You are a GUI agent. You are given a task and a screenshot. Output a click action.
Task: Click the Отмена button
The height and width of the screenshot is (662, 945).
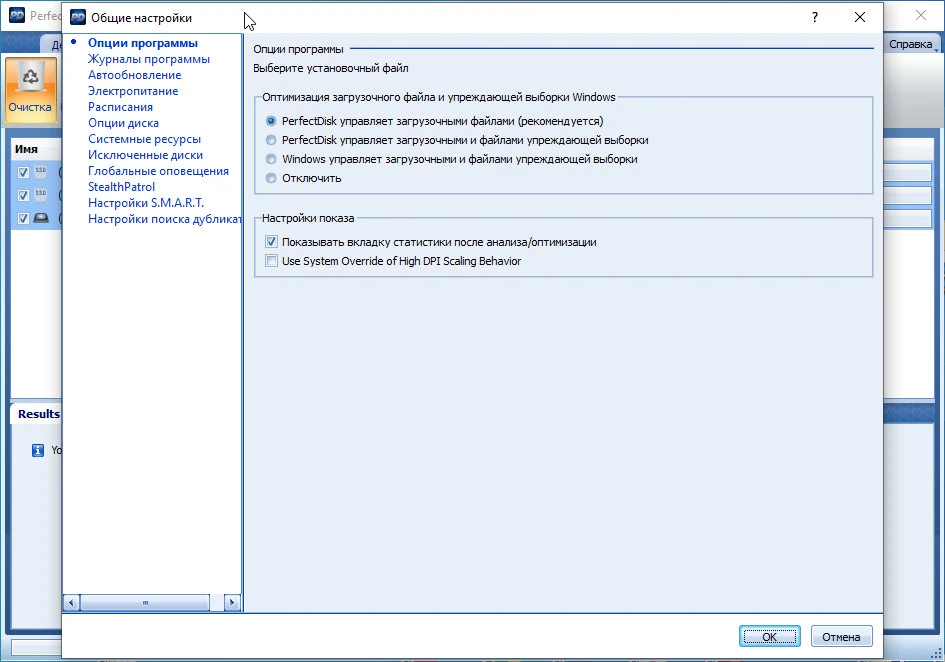point(841,637)
